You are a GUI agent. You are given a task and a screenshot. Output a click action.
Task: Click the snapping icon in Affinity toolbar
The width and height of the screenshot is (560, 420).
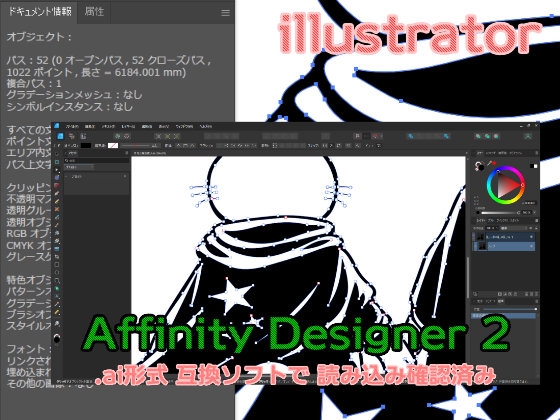[375, 136]
